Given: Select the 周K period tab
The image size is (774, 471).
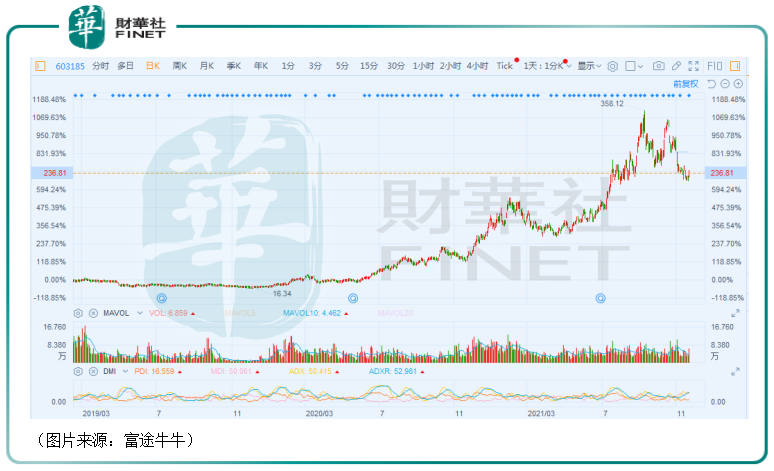Looking at the screenshot, I should (x=180, y=66).
